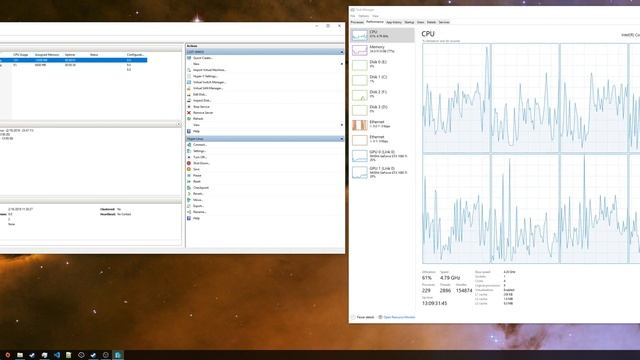The height and width of the screenshot is (360, 640).
Task: Click Uptime column header in VM list
Action: point(70,55)
